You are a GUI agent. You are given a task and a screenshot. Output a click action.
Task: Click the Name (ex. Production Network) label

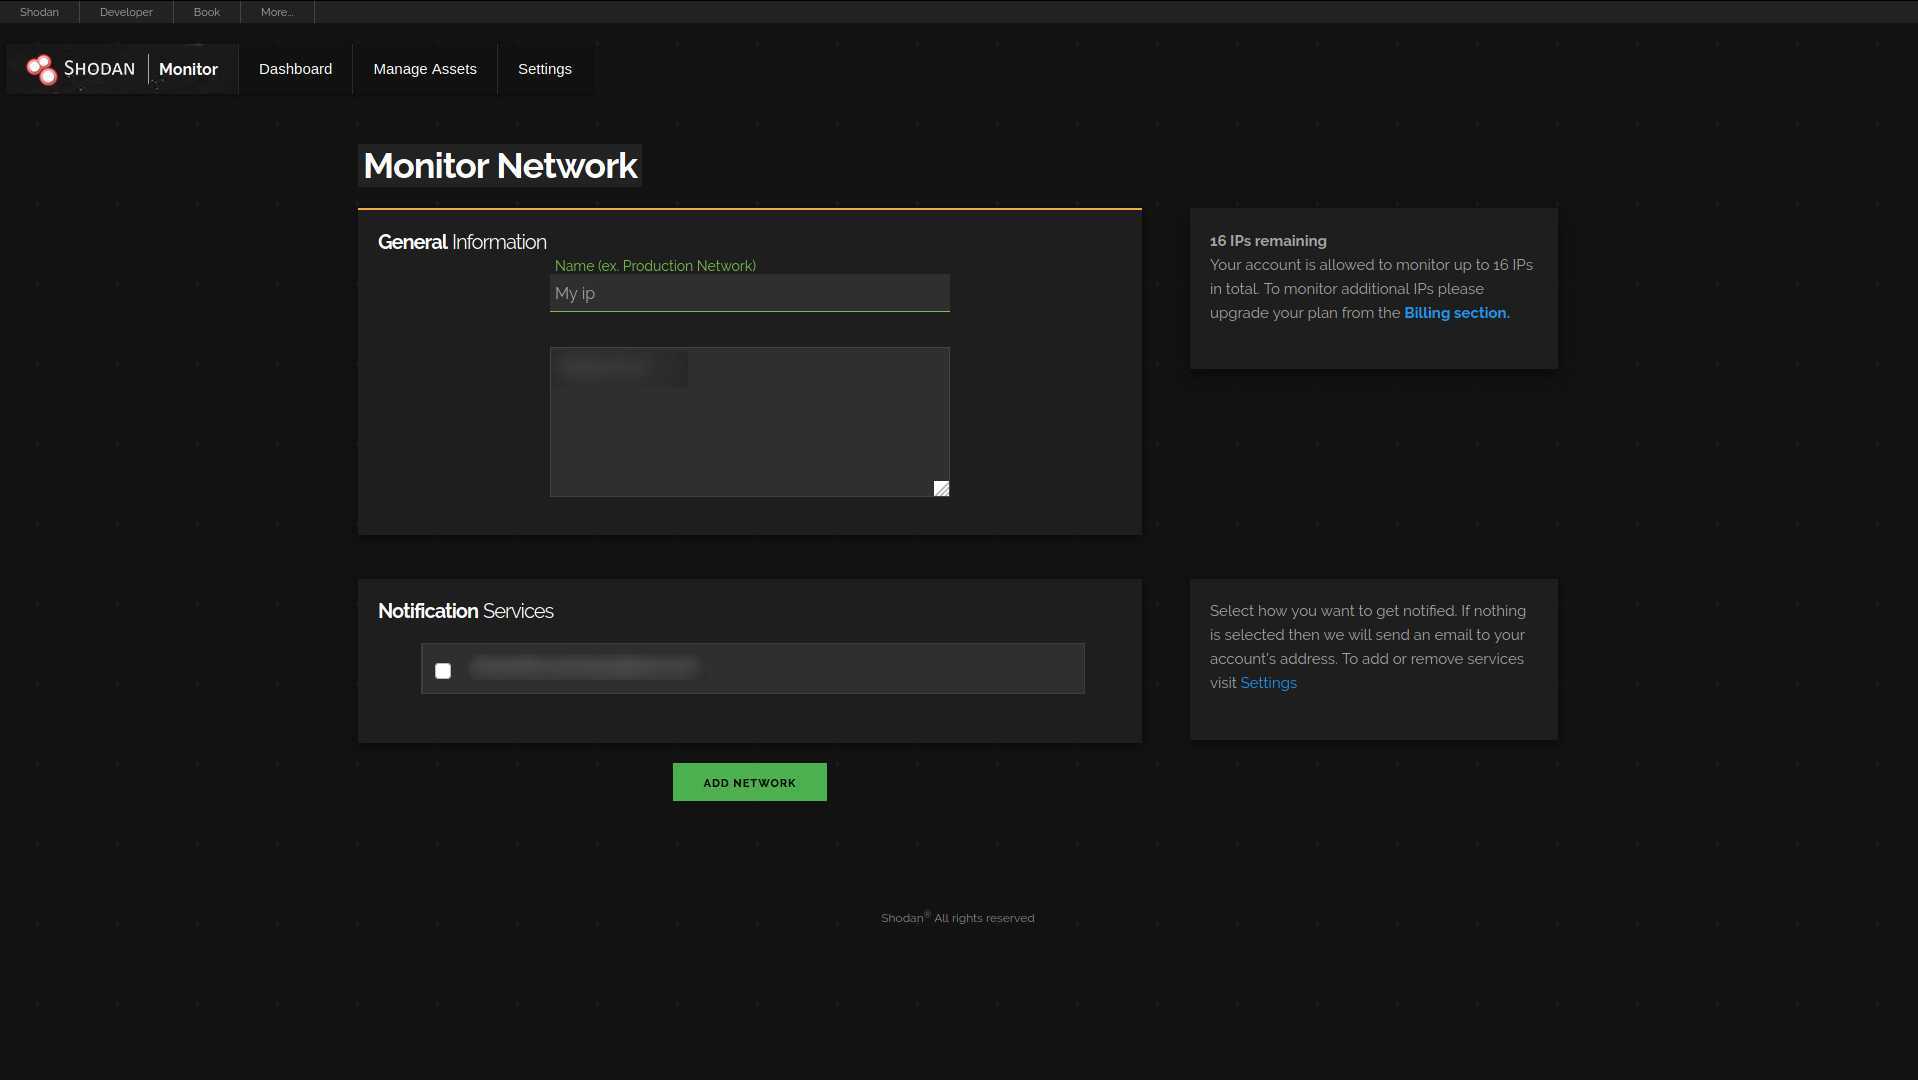point(655,266)
